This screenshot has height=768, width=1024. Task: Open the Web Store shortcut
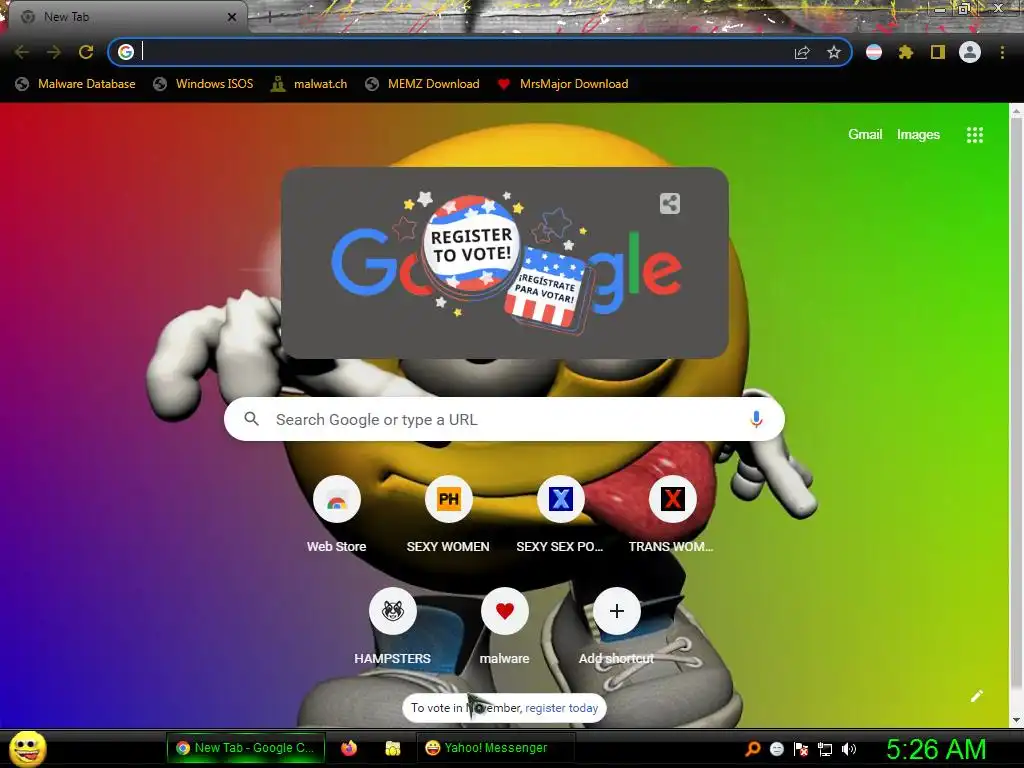point(336,516)
